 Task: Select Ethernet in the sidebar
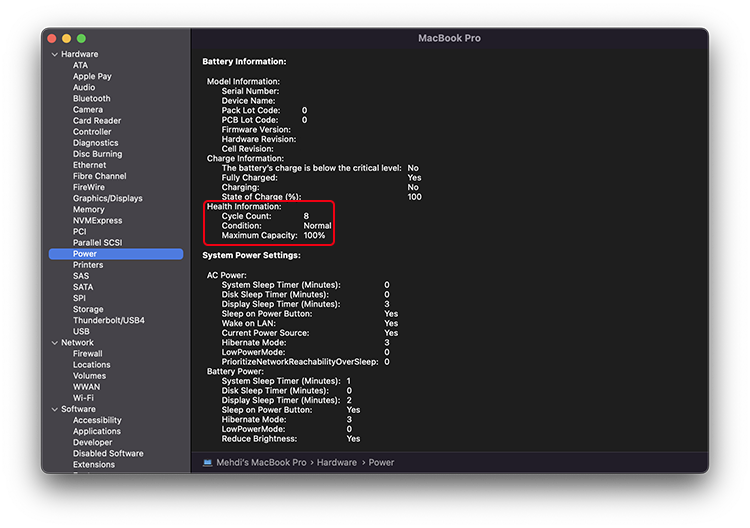(x=89, y=165)
